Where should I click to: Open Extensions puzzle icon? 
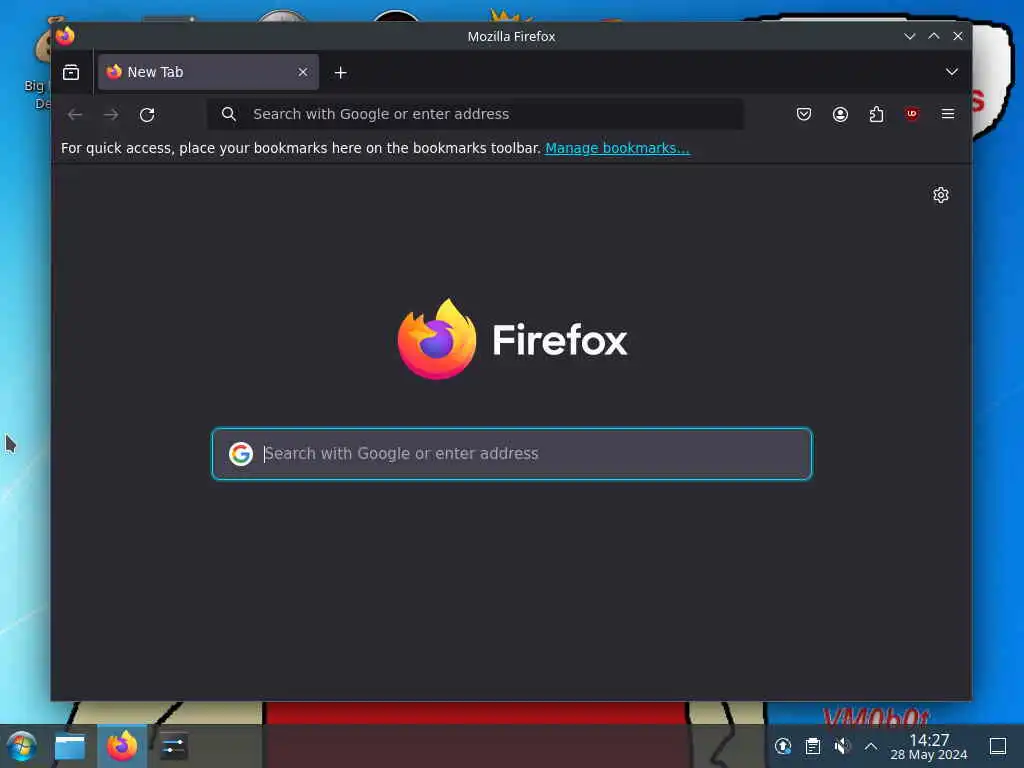click(x=876, y=114)
